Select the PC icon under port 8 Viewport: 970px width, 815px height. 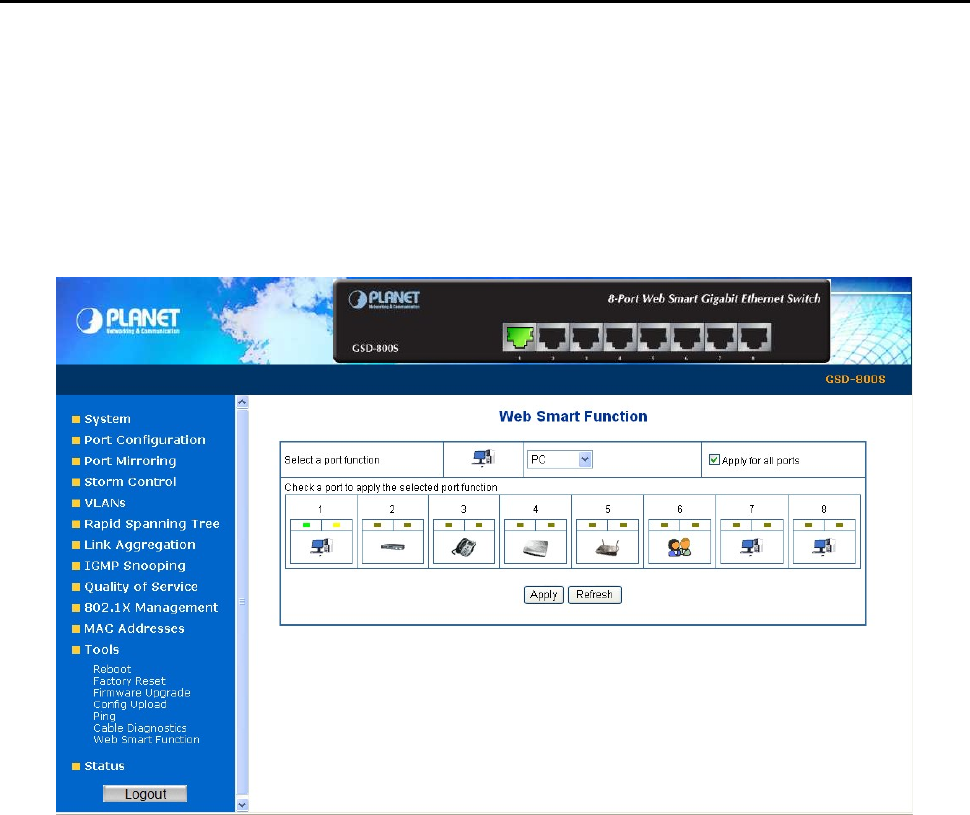pos(823,547)
